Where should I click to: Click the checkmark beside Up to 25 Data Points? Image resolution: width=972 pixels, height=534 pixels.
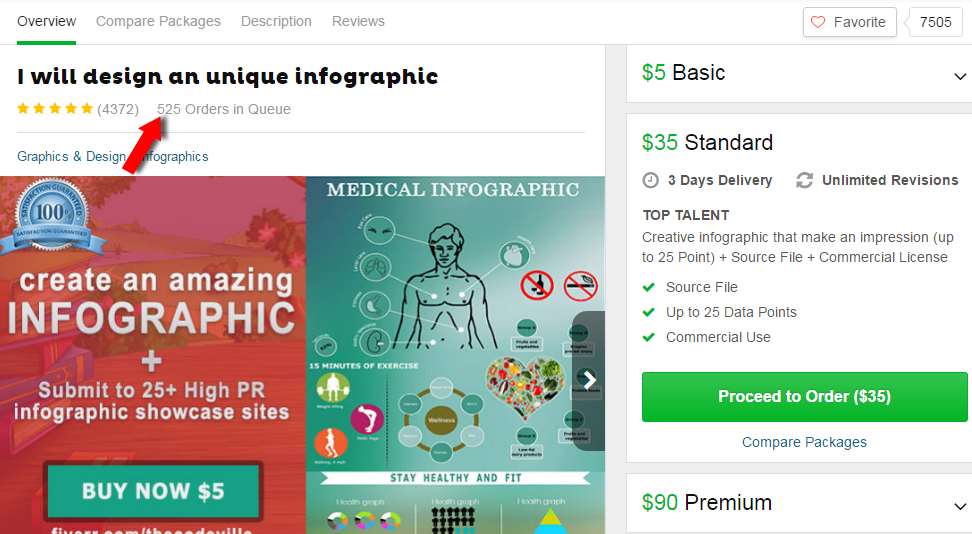(648, 312)
